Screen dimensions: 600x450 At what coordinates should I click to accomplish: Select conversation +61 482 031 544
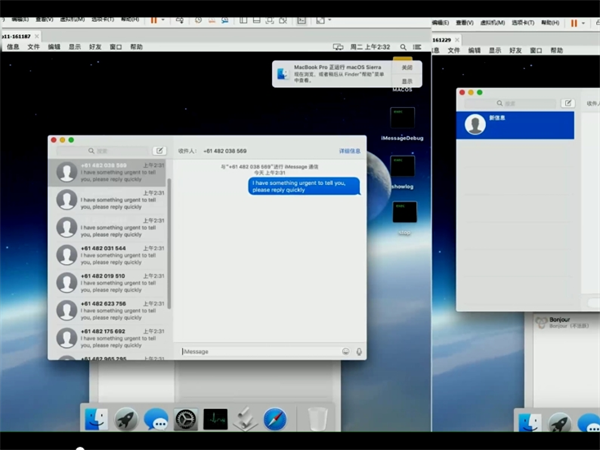[x=108, y=255]
